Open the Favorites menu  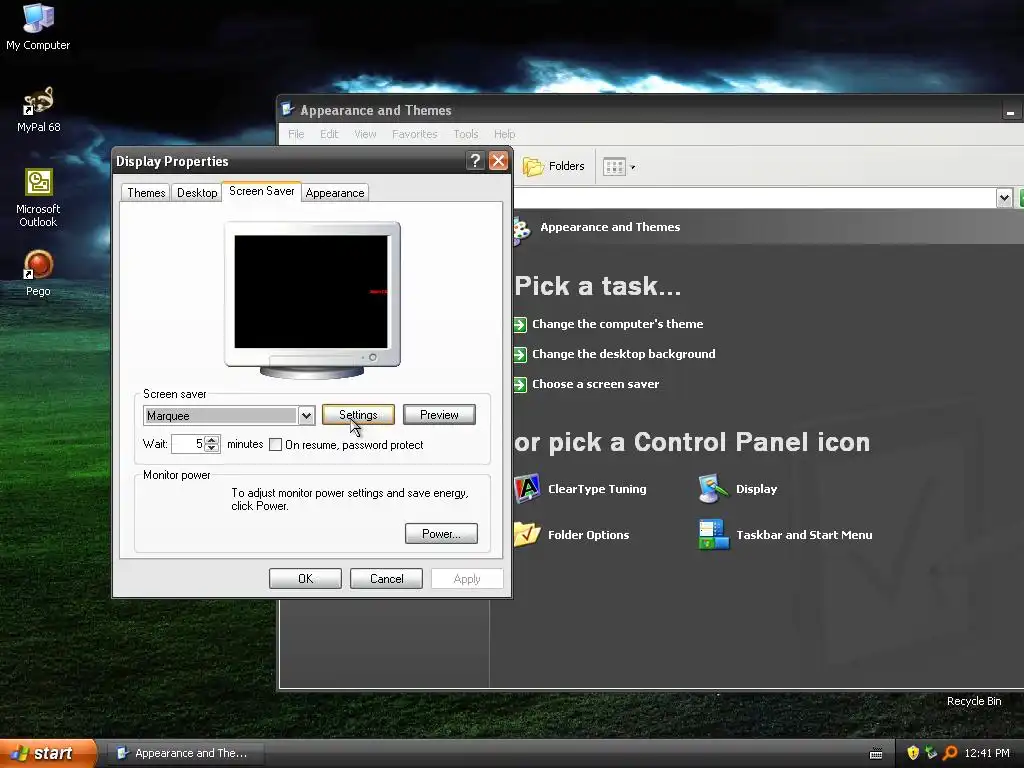tap(414, 134)
